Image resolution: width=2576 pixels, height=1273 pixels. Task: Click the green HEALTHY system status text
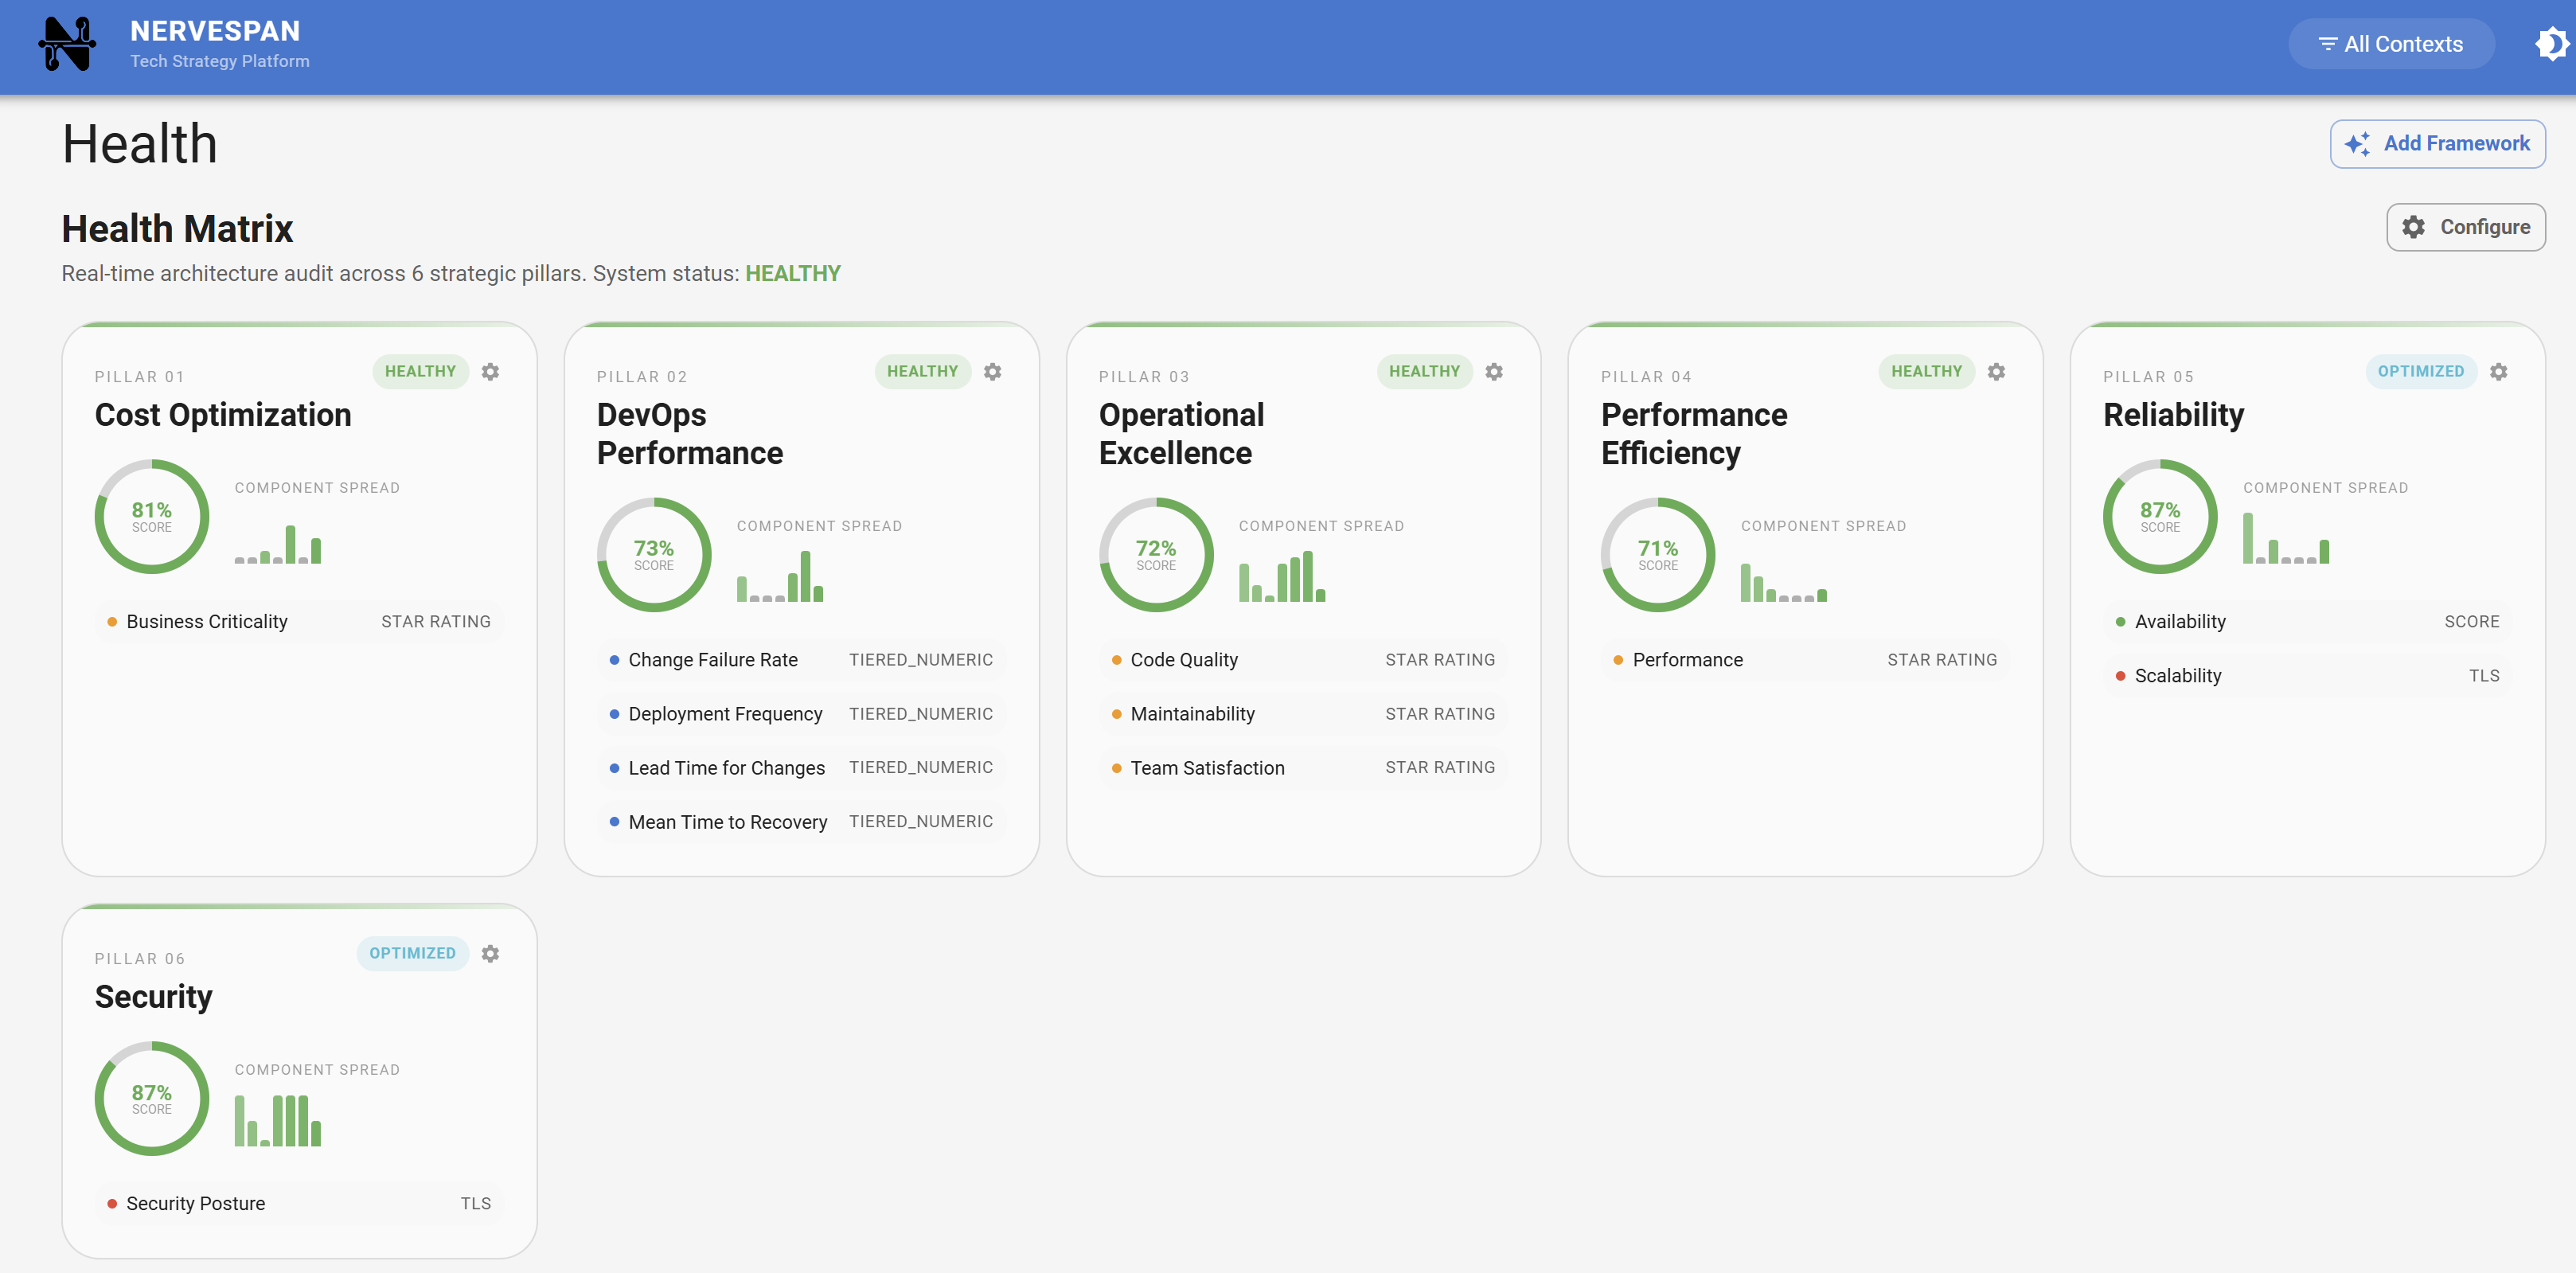pos(793,274)
